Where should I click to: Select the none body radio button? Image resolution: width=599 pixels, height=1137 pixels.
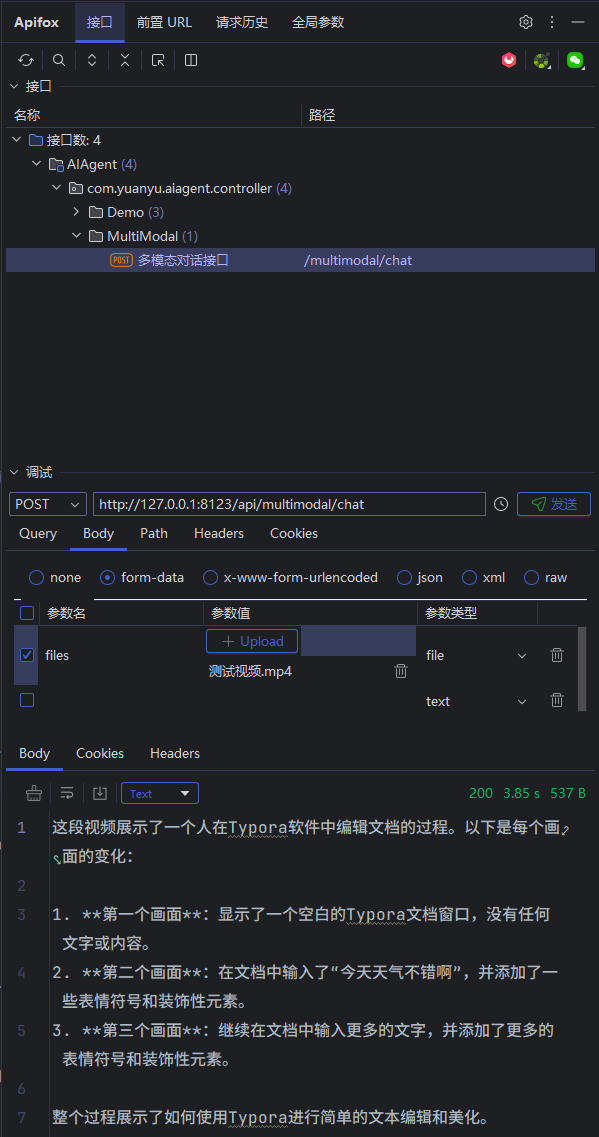(x=36, y=578)
